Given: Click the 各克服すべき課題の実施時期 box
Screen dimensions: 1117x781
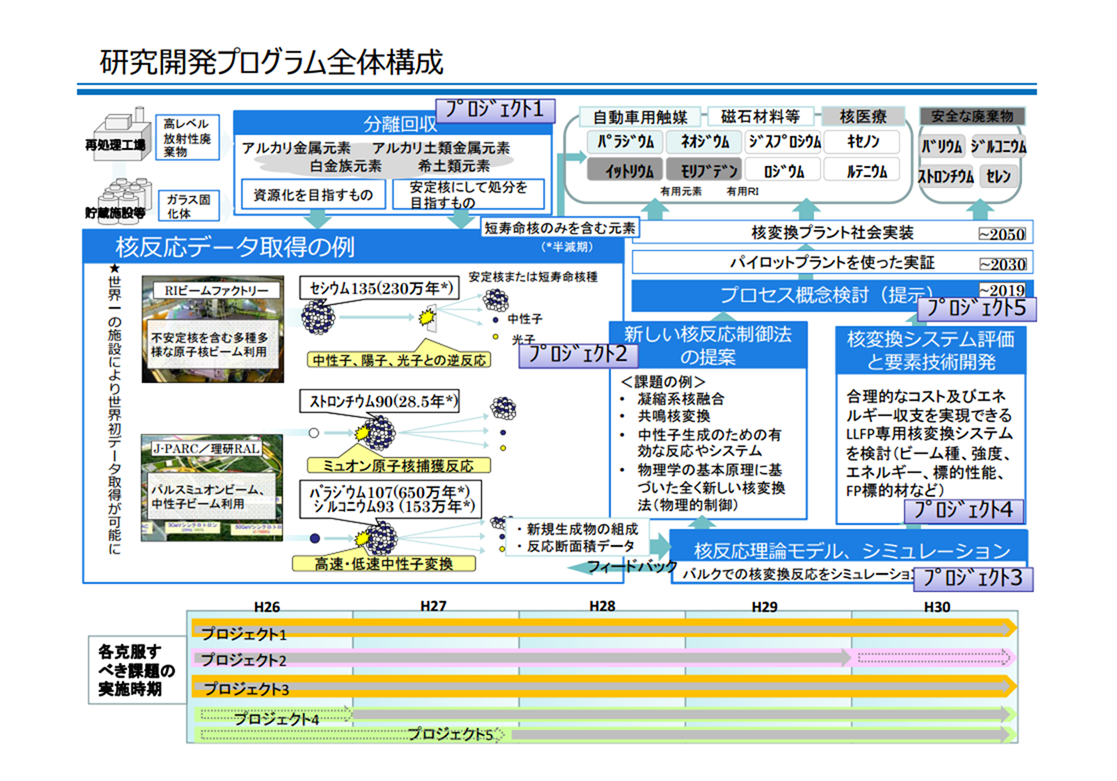Looking at the screenshot, I should tap(137, 670).
